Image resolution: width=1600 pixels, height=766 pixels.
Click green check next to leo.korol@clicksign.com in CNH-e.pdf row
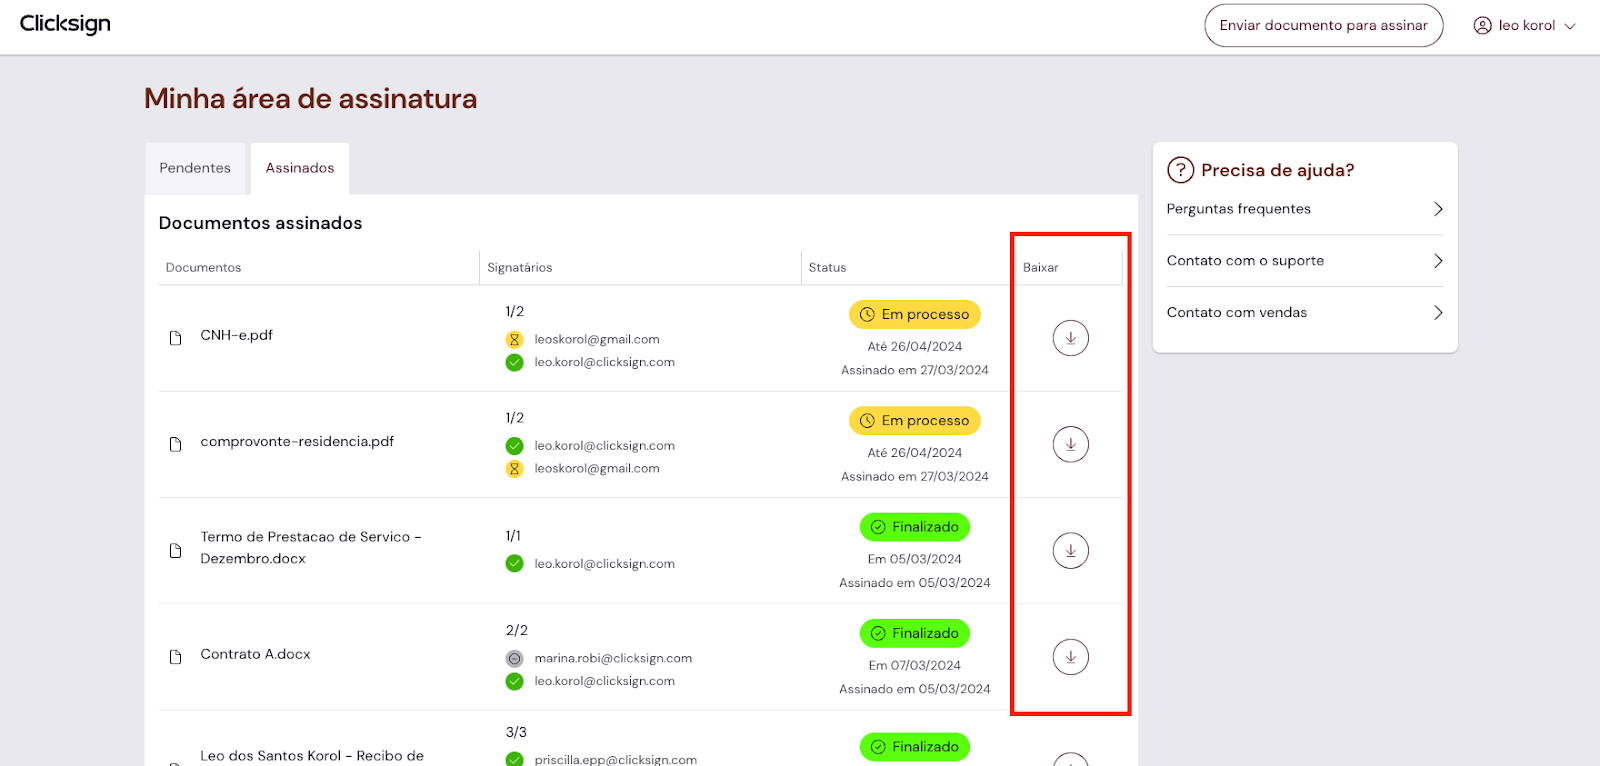point(514,363)
